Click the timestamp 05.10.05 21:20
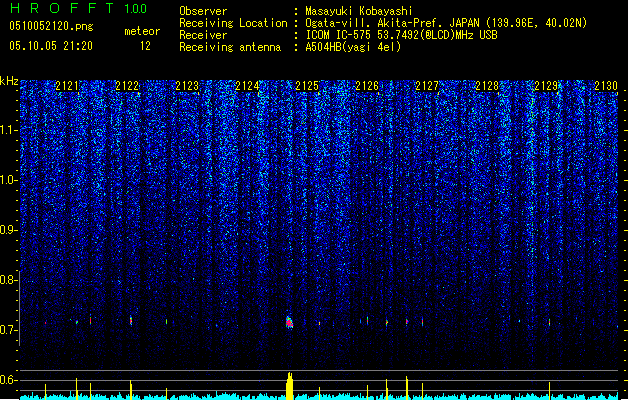Viewport: 629px width, 400px height. coord(51,46)
